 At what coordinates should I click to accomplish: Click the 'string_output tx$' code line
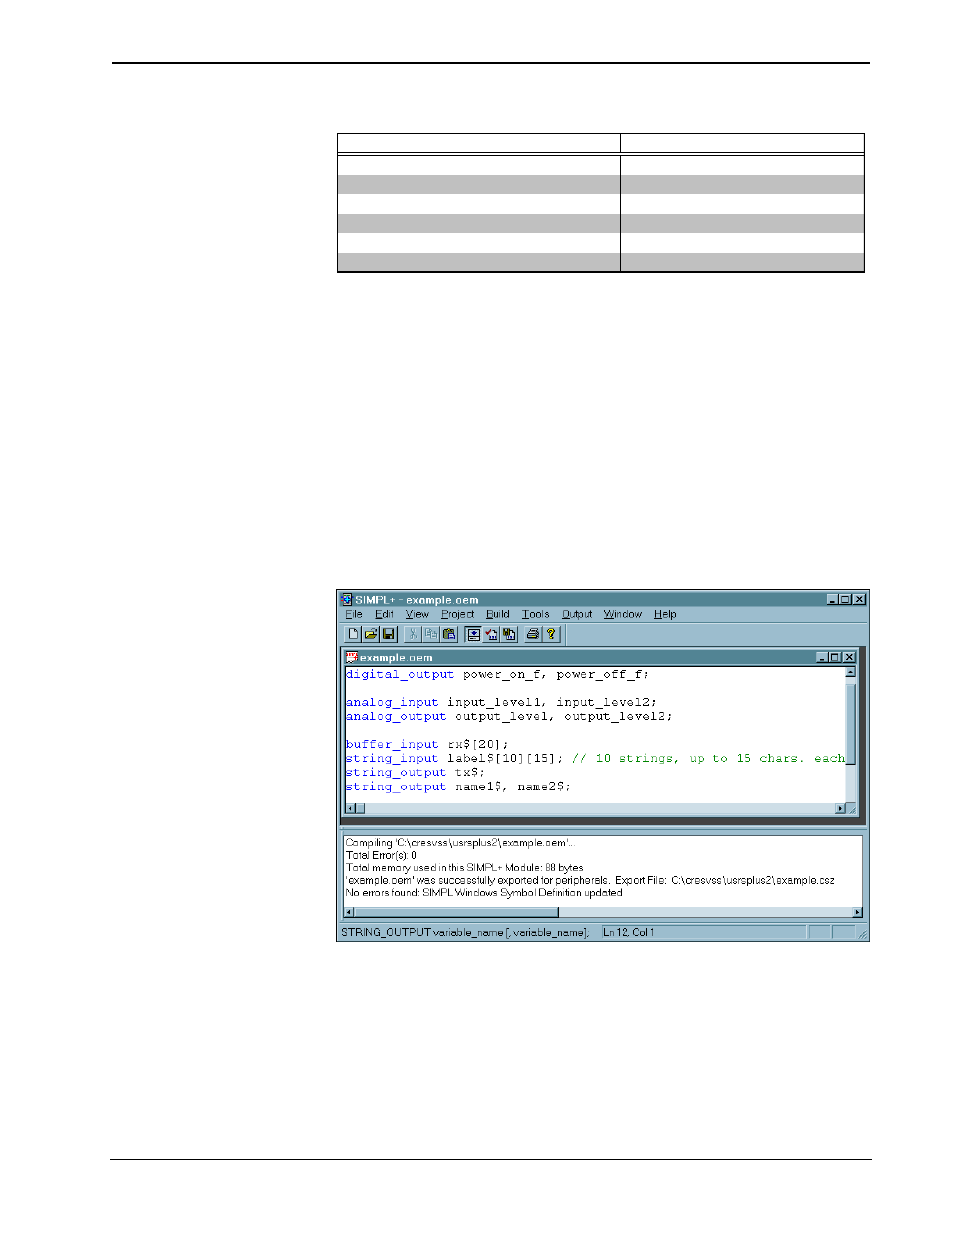pos(415,773)
